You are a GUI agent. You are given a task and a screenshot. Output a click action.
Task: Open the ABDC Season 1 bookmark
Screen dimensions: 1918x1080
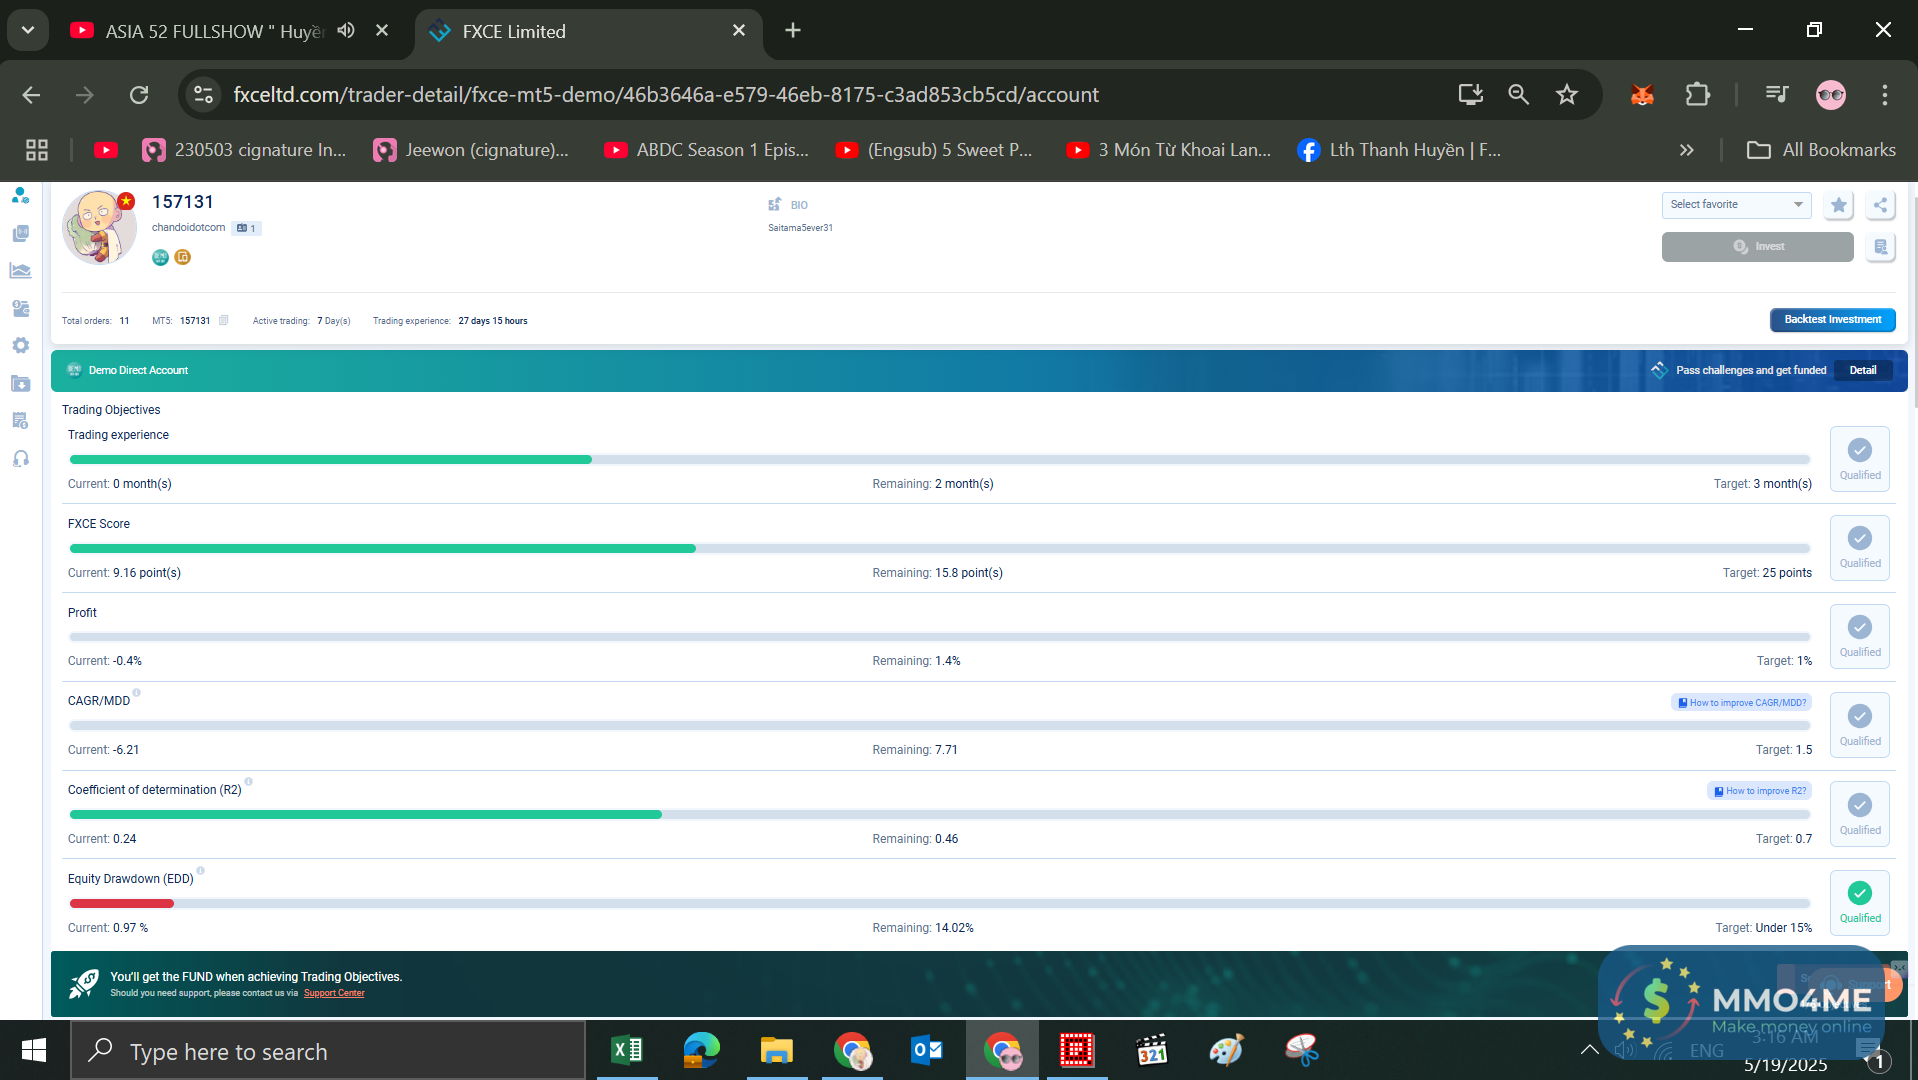click(707, 150)
